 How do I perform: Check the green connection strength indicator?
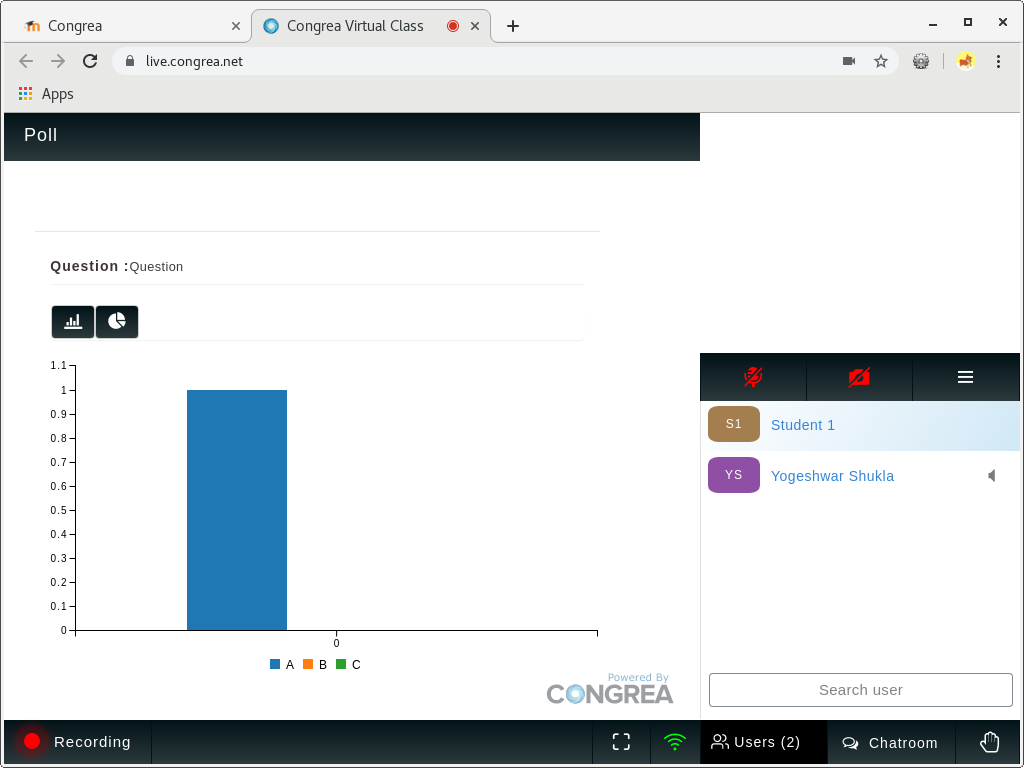click(x=674, y=742)
